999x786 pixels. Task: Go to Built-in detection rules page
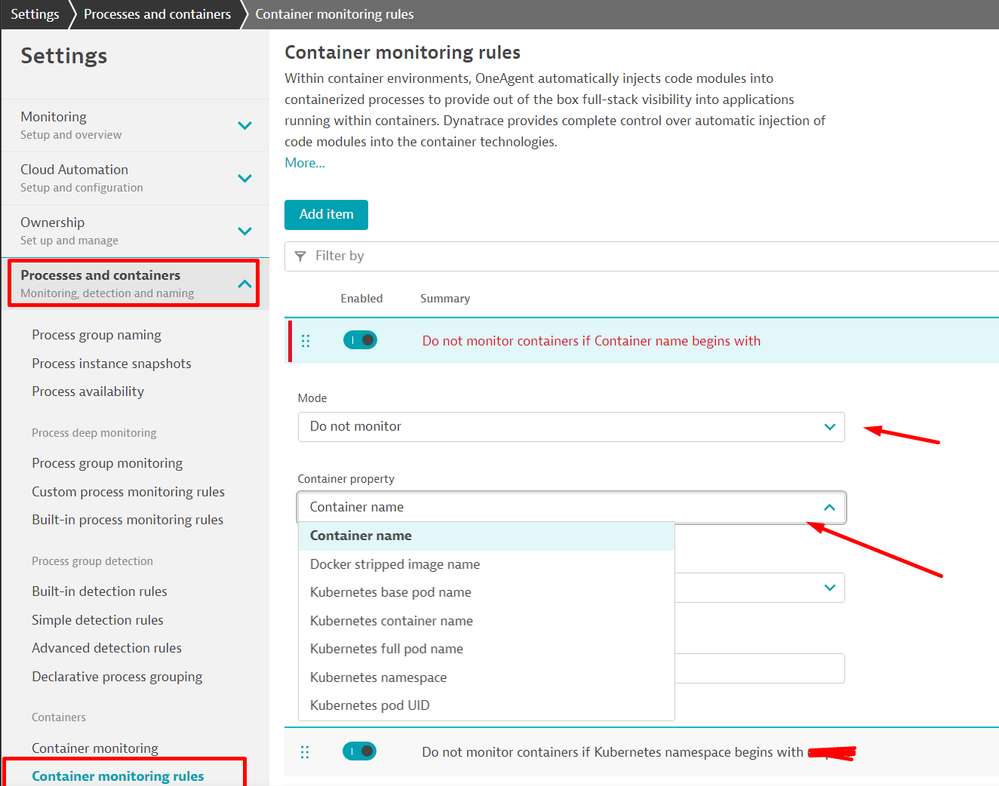[99, 591]
